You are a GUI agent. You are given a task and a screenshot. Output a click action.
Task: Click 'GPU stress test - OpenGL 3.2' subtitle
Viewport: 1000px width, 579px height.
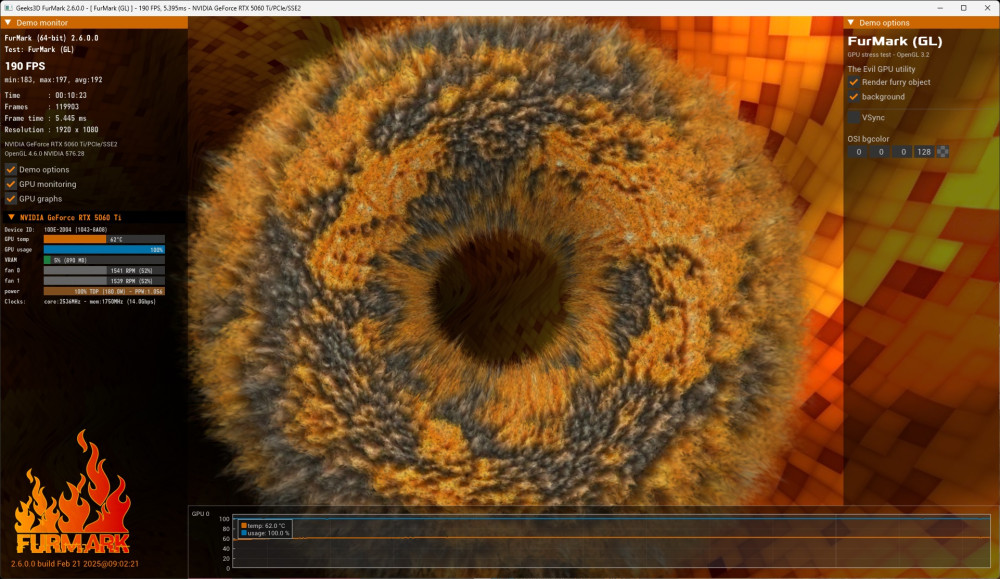coord(888,55)
